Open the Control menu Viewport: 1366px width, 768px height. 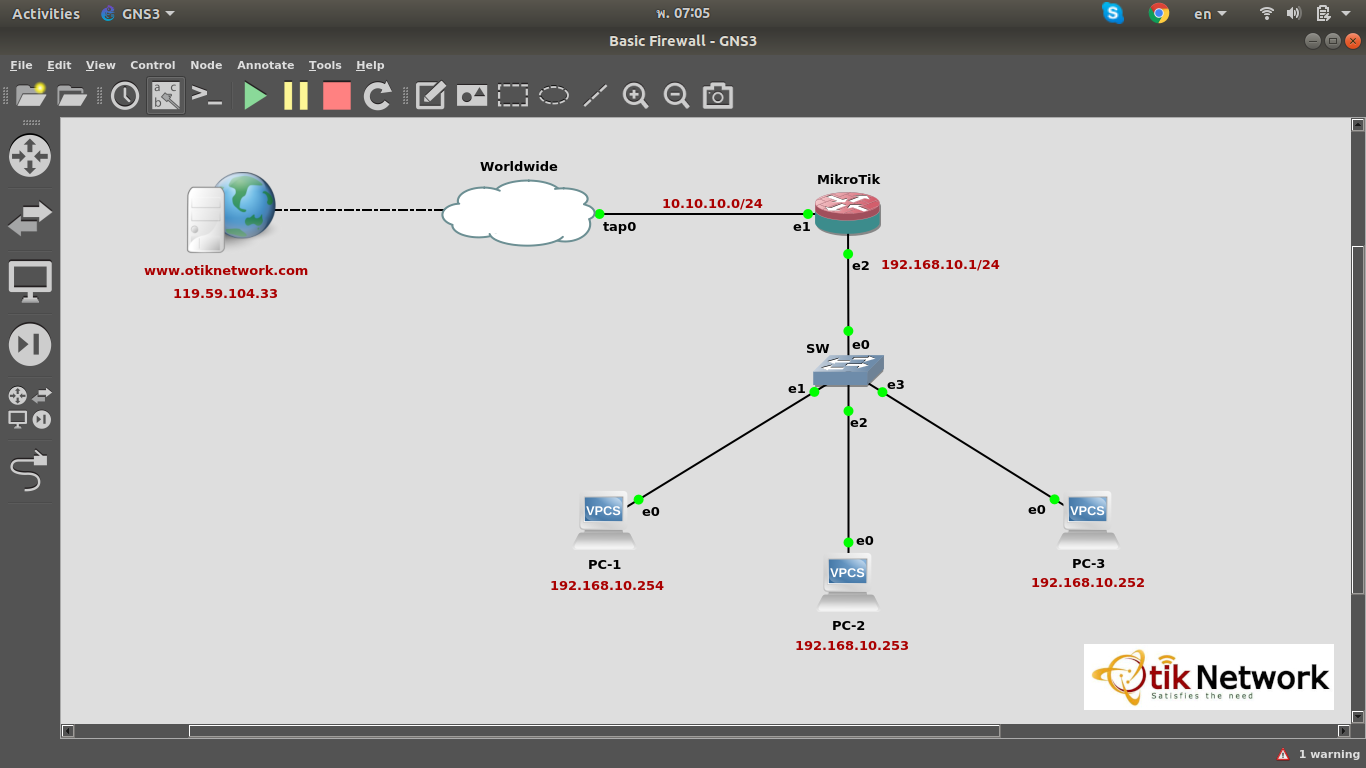click(x=153, y=65)
